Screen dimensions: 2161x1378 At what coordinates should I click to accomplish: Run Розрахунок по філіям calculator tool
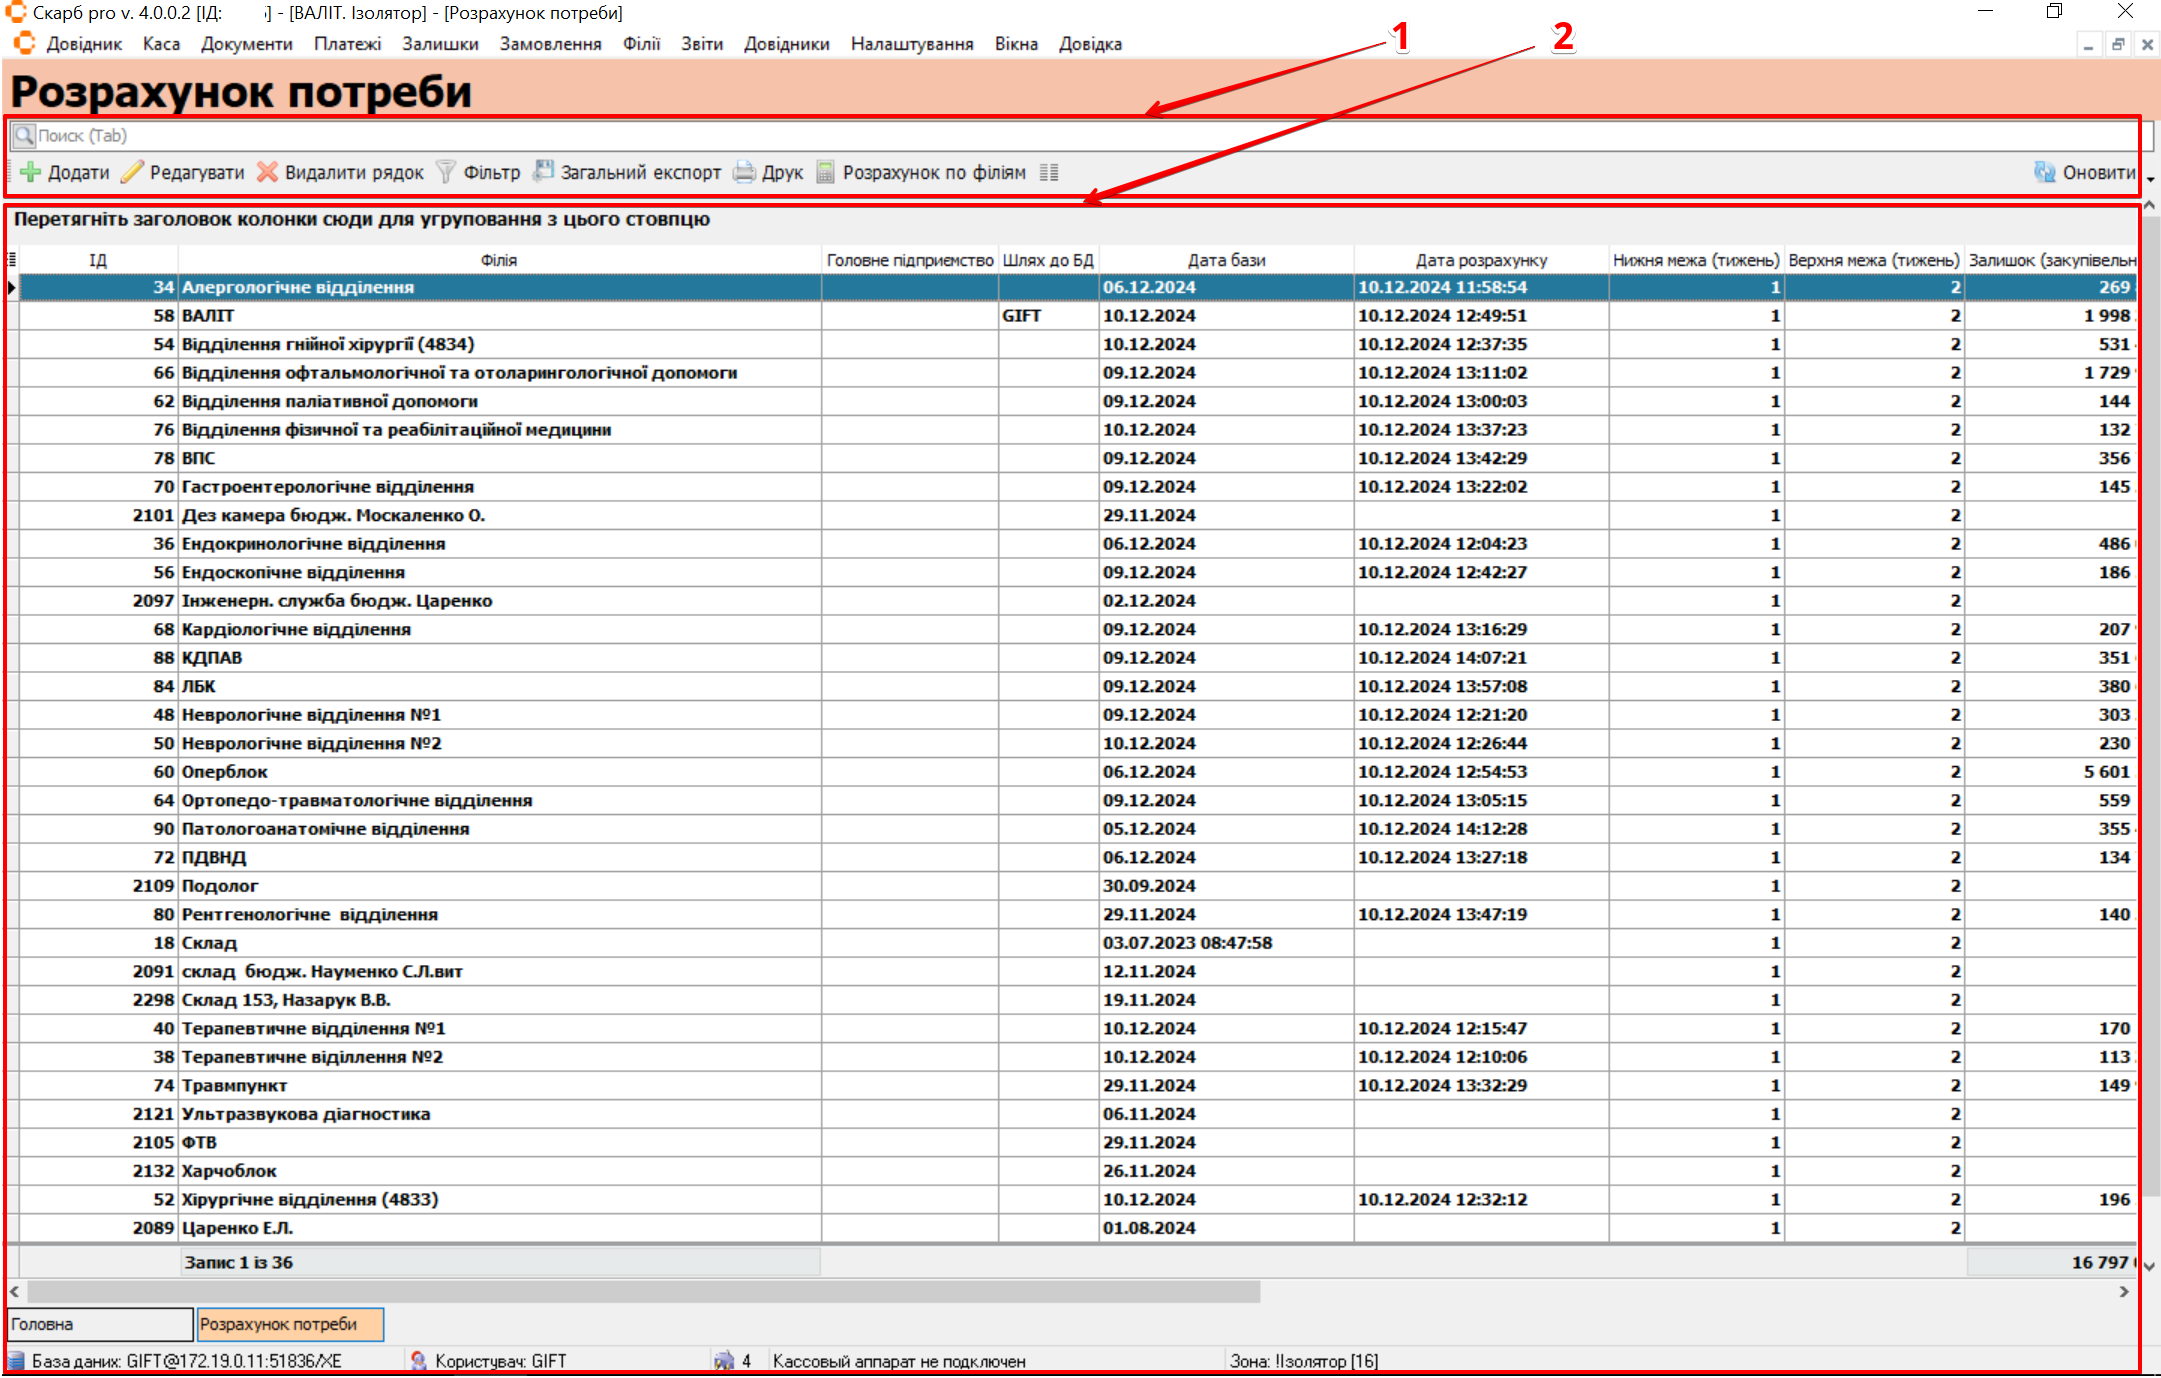coord(825,172)
